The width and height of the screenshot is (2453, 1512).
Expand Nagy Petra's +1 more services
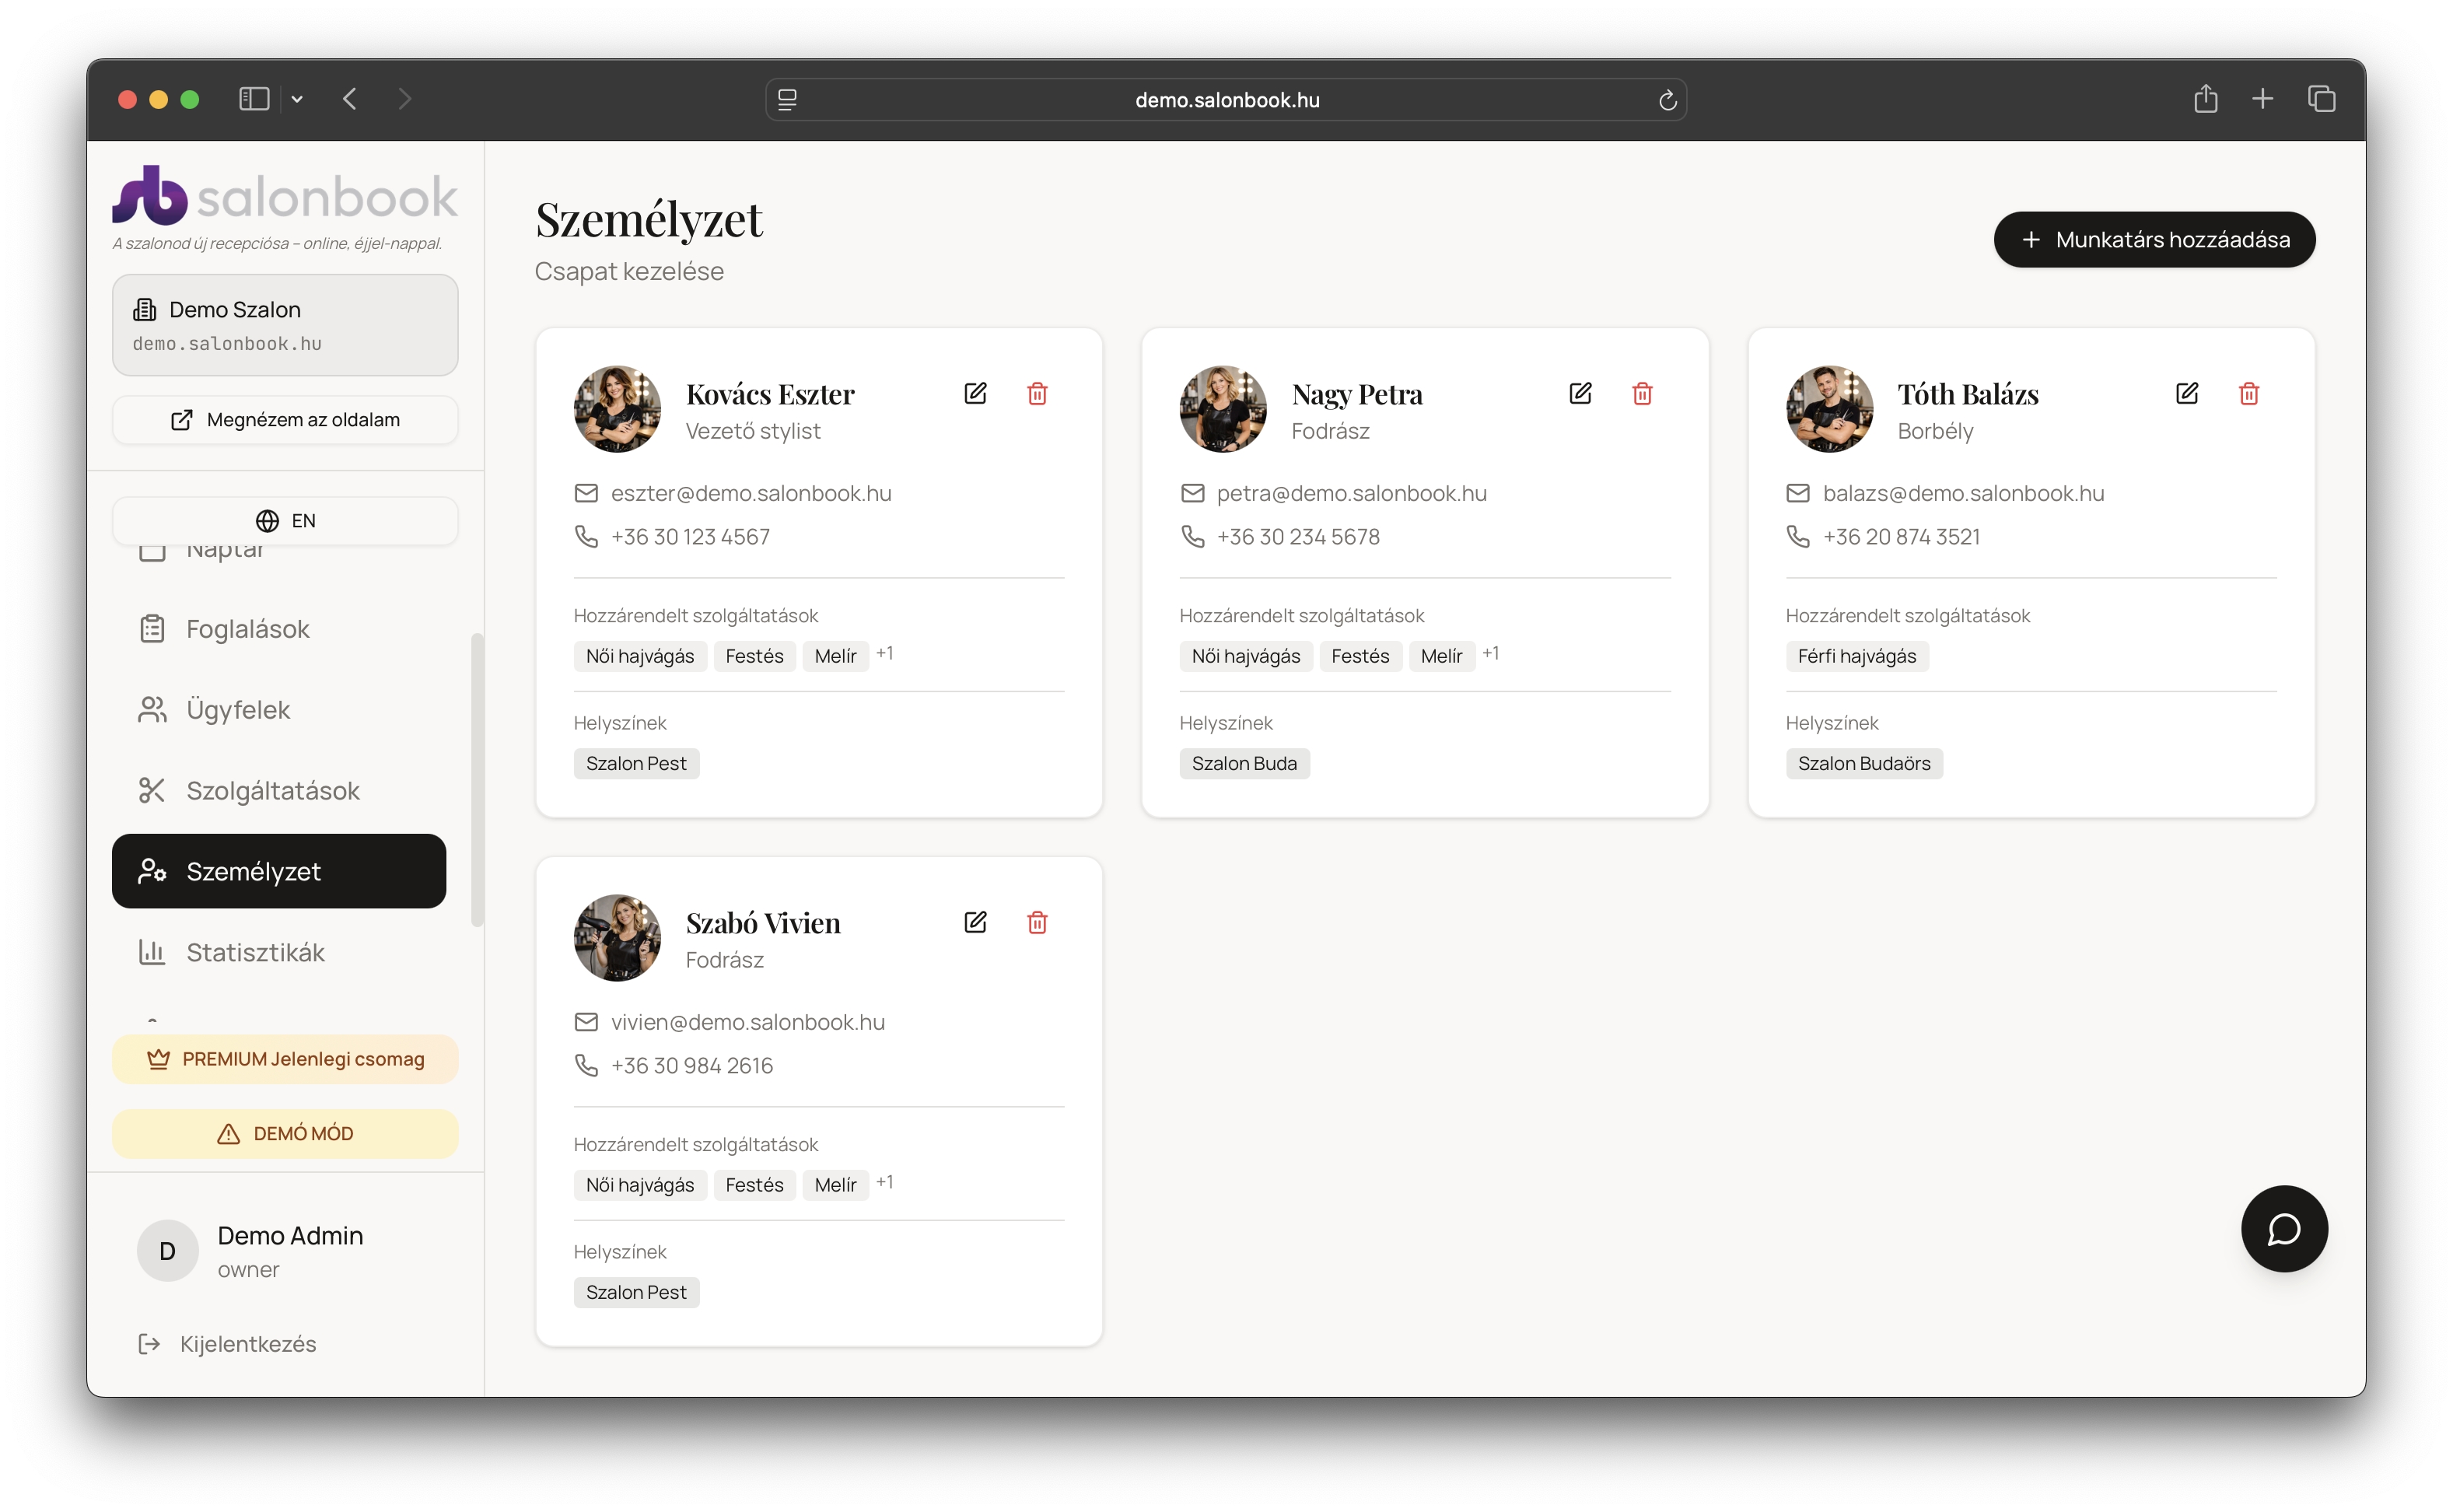1491,654
